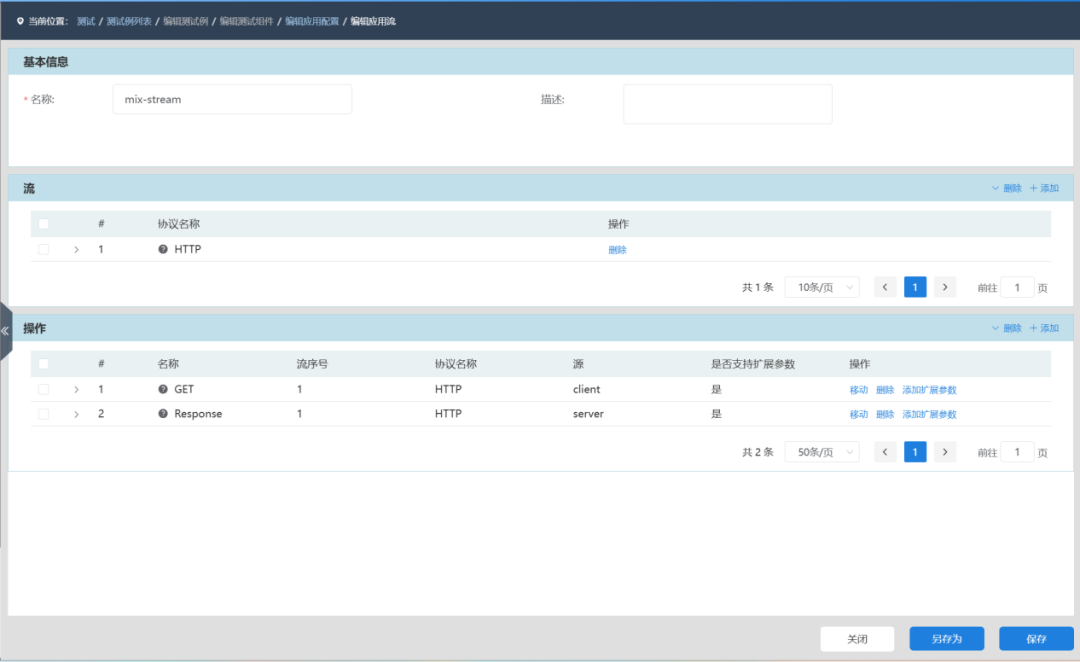Screen dimensions: 1080x662
Task: Go to previous page in 流 pagination
Action: pyautogui.click(x=885, y=287)
